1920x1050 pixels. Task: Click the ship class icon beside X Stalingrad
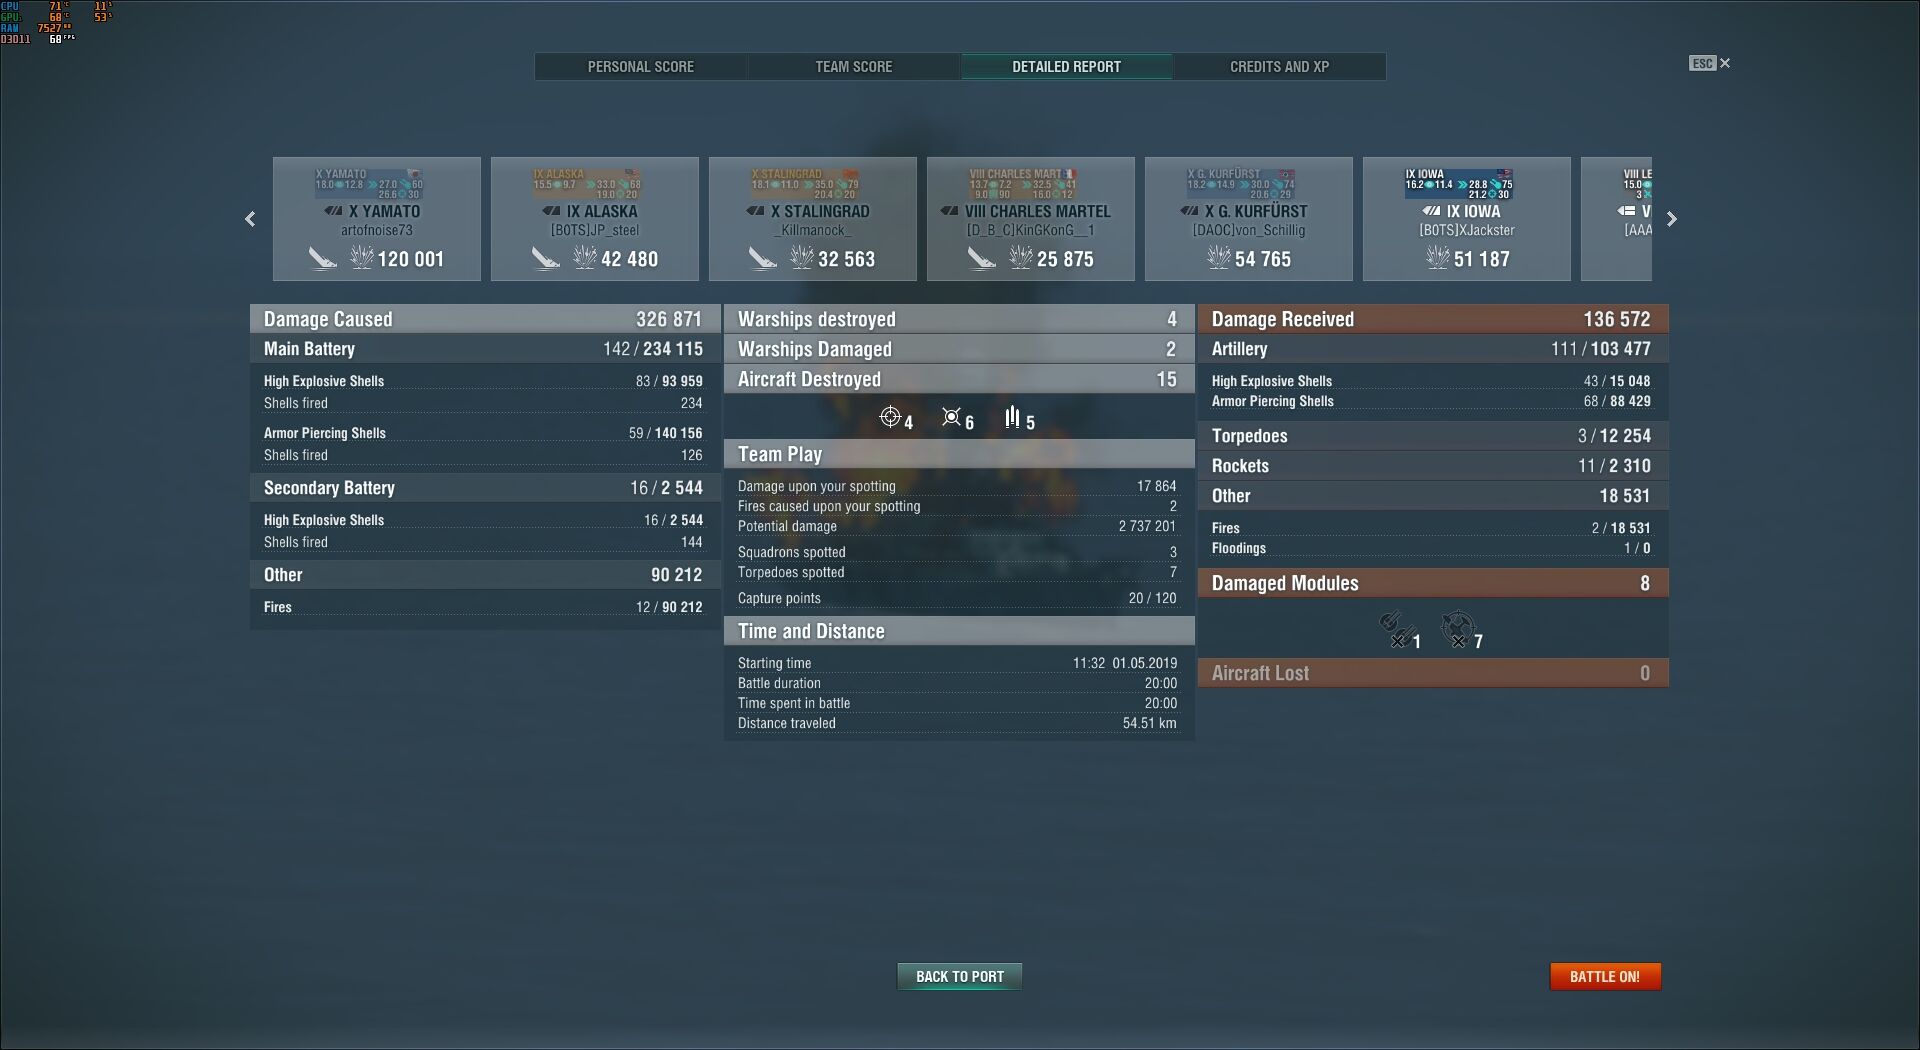(756, 211)
